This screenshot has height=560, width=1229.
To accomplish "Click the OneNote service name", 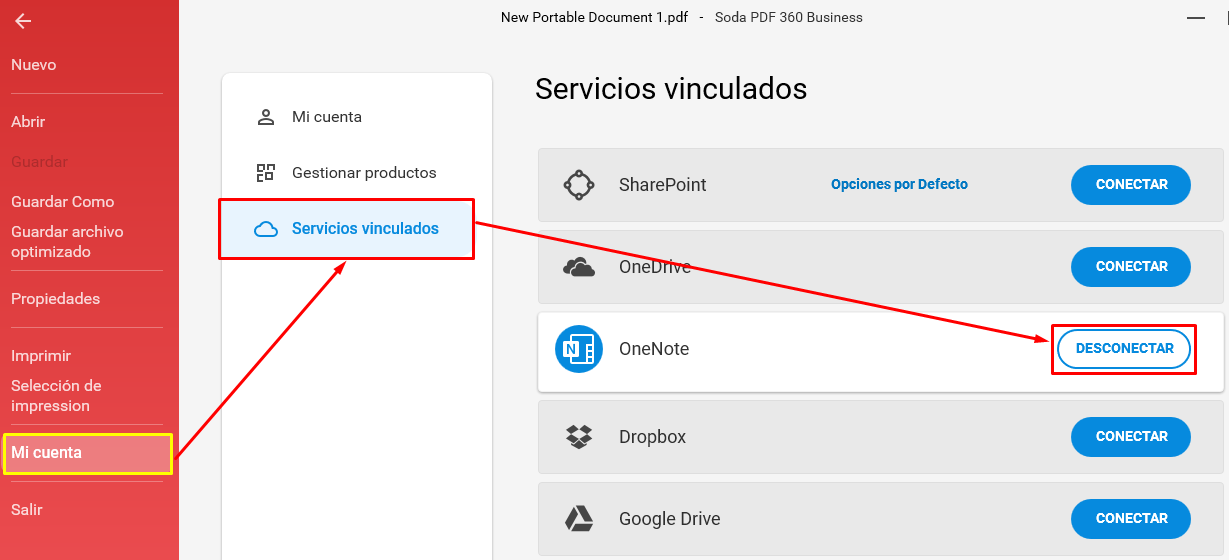I will tap(654, 349).
